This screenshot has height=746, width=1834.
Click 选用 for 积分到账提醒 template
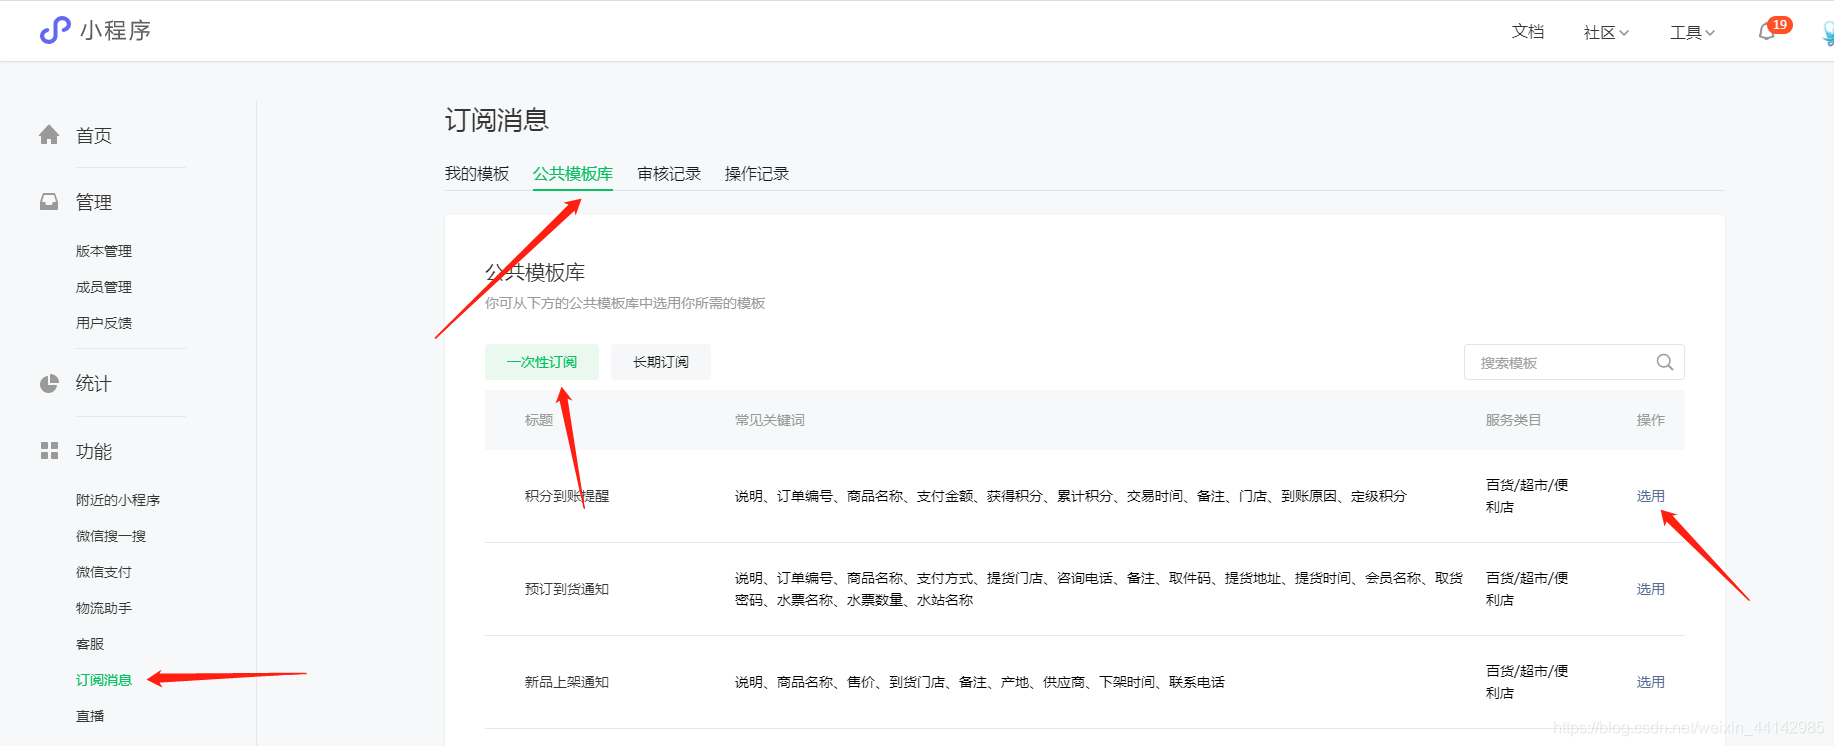click(x=1650, y=496)
